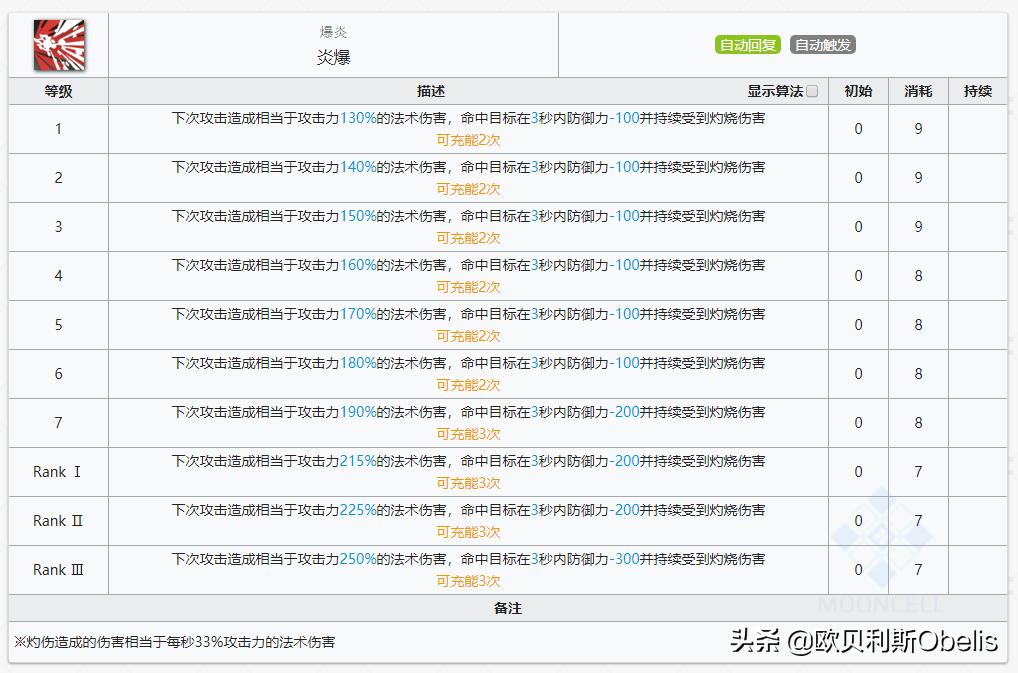Click the 初始 column header
This screenshot has width=1018, height=673.
tap(858, 91)
